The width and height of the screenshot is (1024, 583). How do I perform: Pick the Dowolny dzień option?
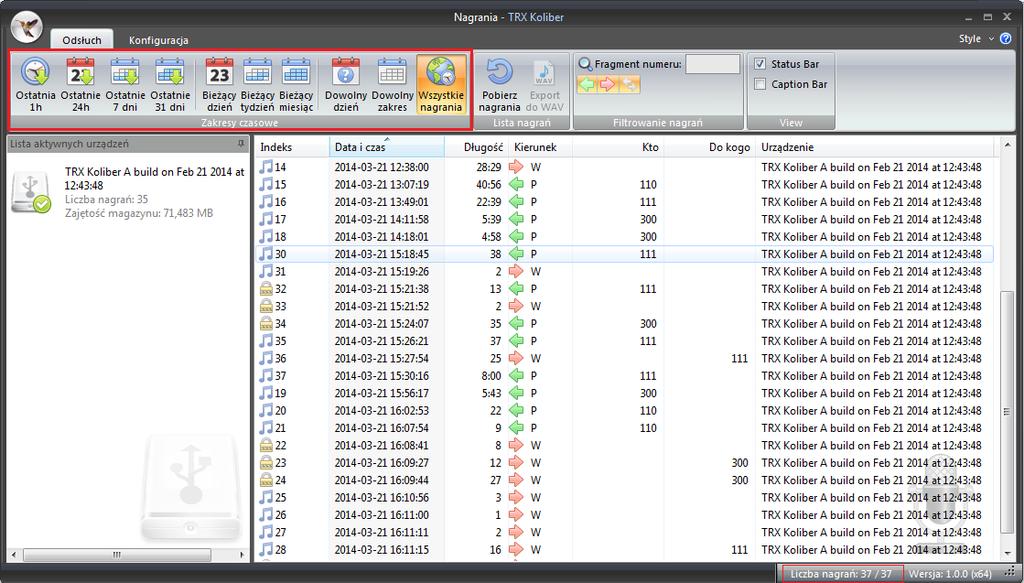coord(345,85)
